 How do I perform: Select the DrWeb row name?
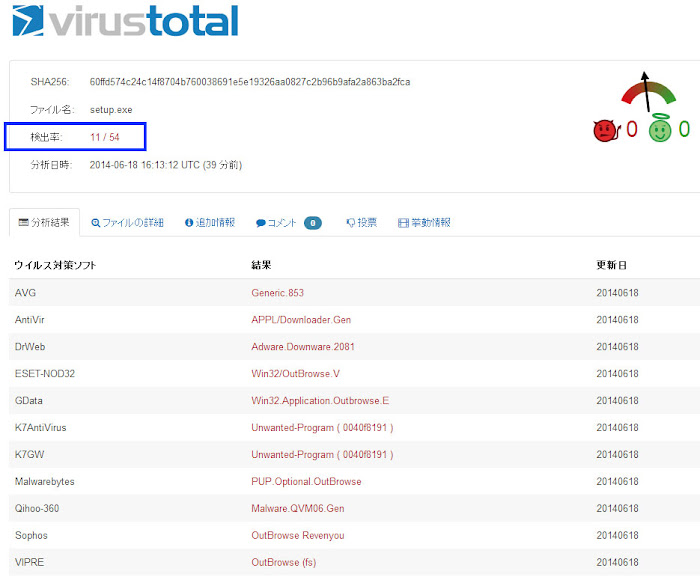coord(30,347)
